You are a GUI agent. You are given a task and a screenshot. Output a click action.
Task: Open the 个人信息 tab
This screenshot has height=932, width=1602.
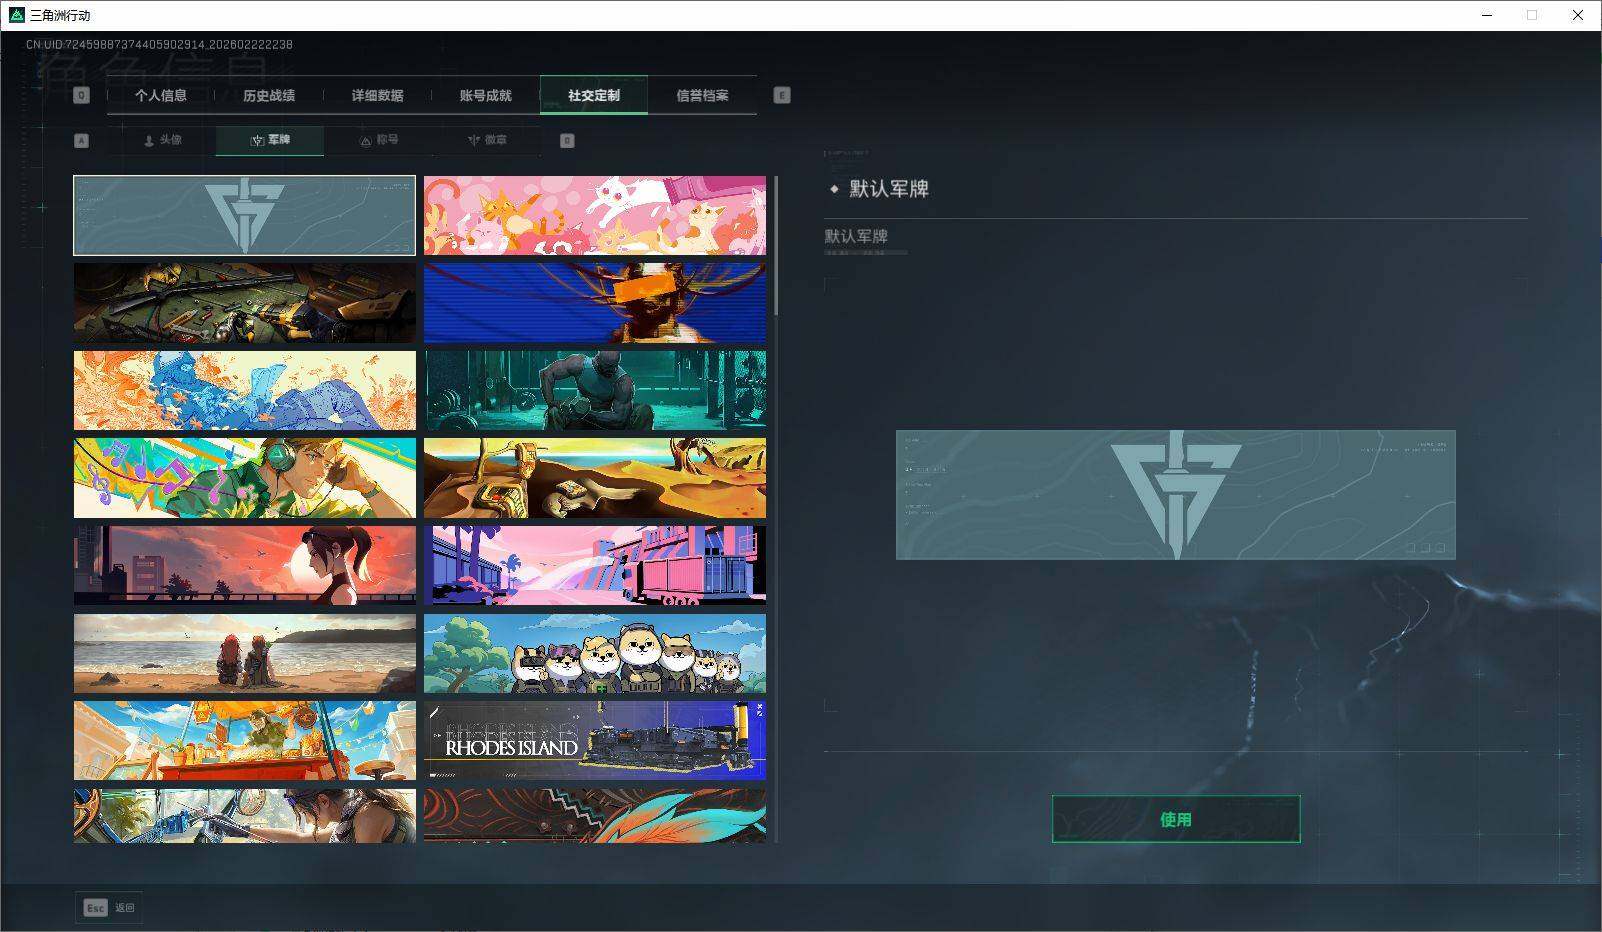(x=161, y=95)
